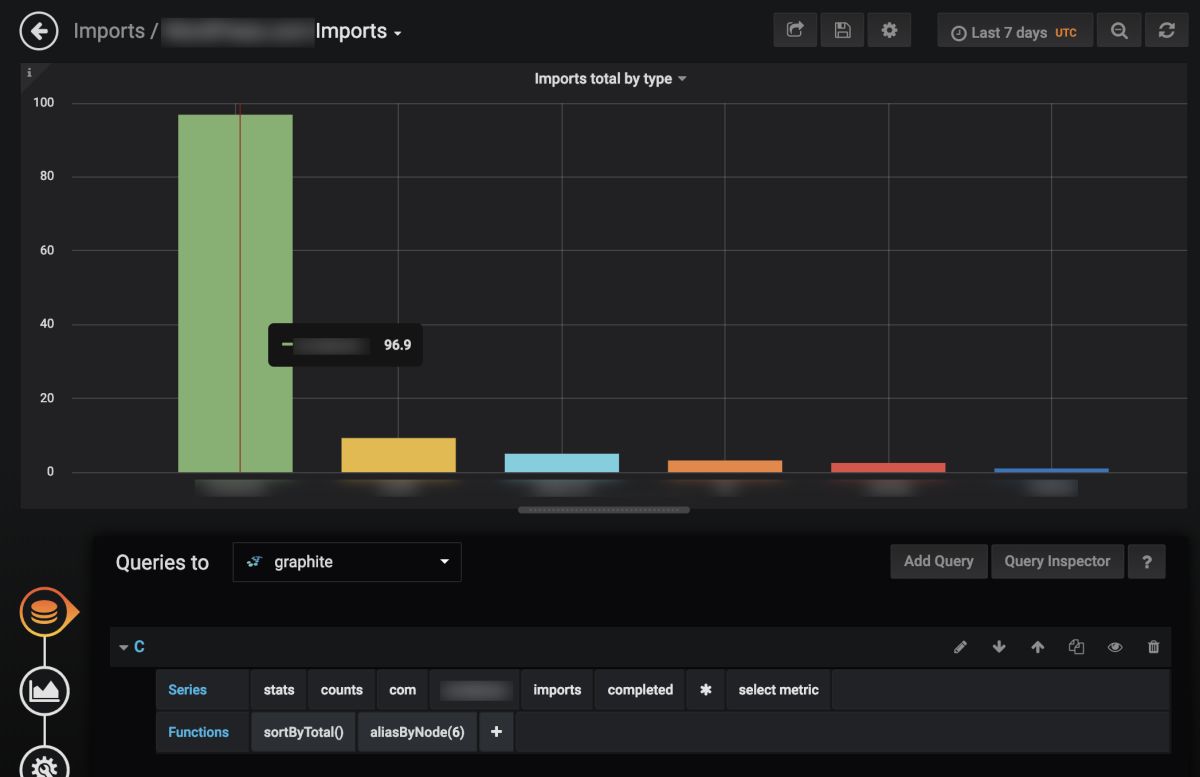This screenshot has width=1200, height=777.
Task: Select the 'counts' series segment
Action: 342,690
